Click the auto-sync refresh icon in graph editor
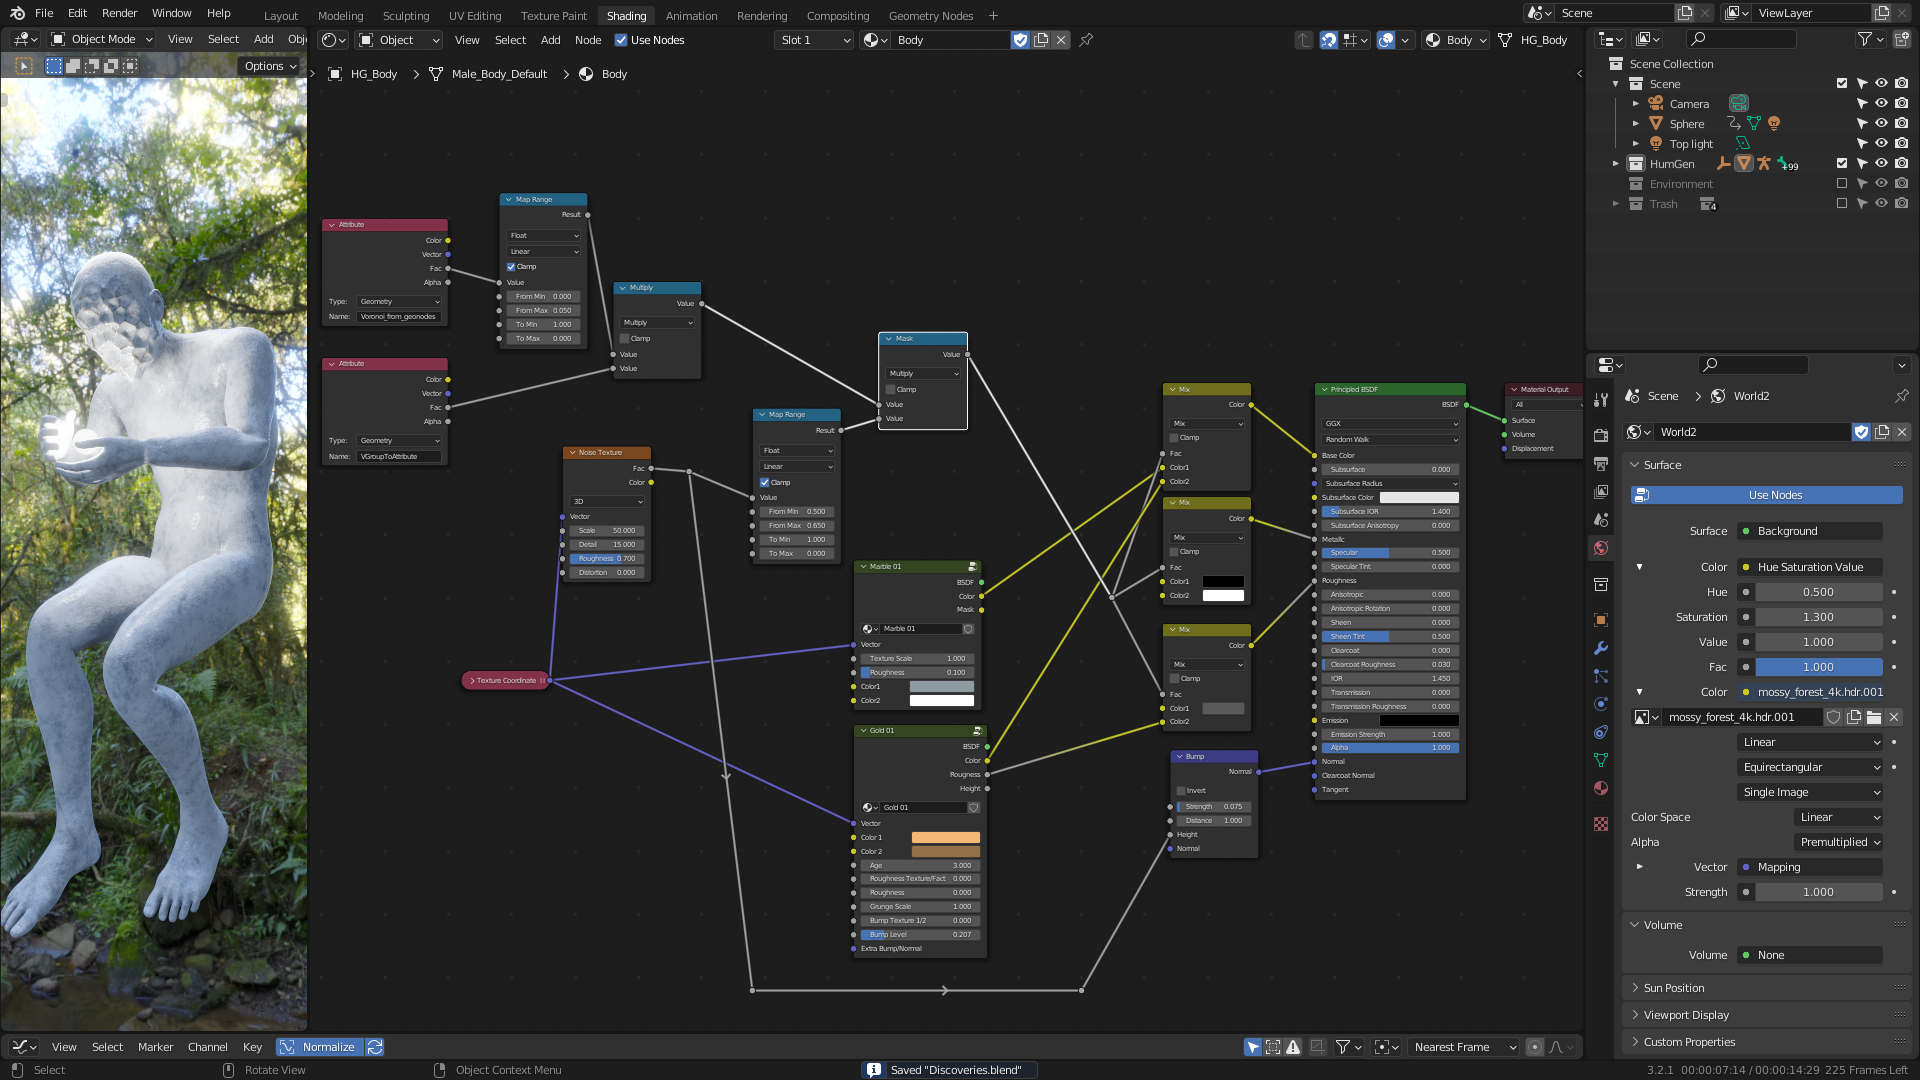 (x=375, y=1047)
